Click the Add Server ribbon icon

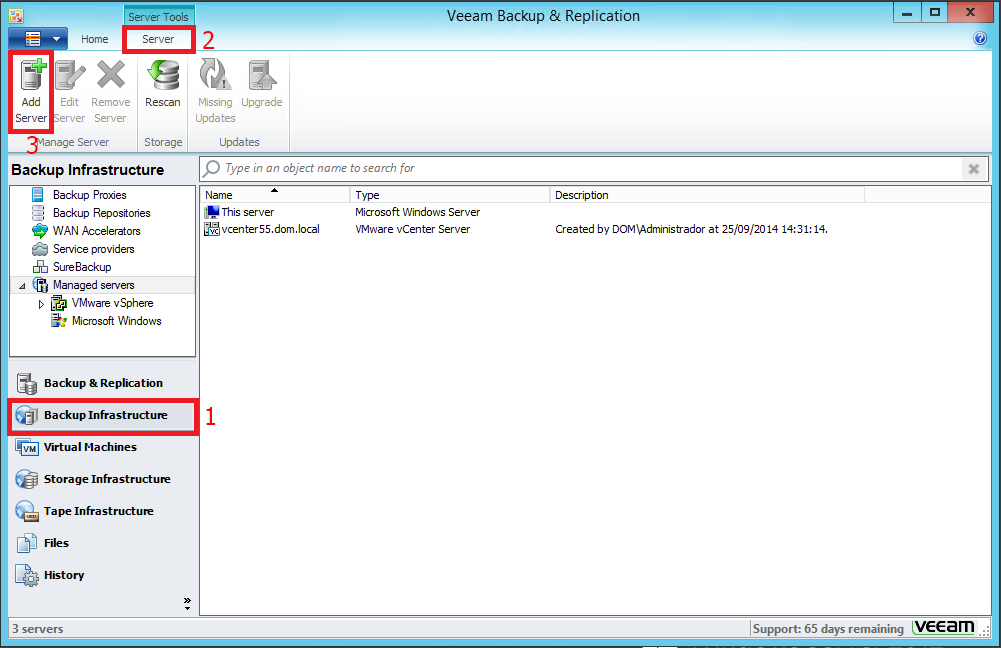[x=31, y=91]
